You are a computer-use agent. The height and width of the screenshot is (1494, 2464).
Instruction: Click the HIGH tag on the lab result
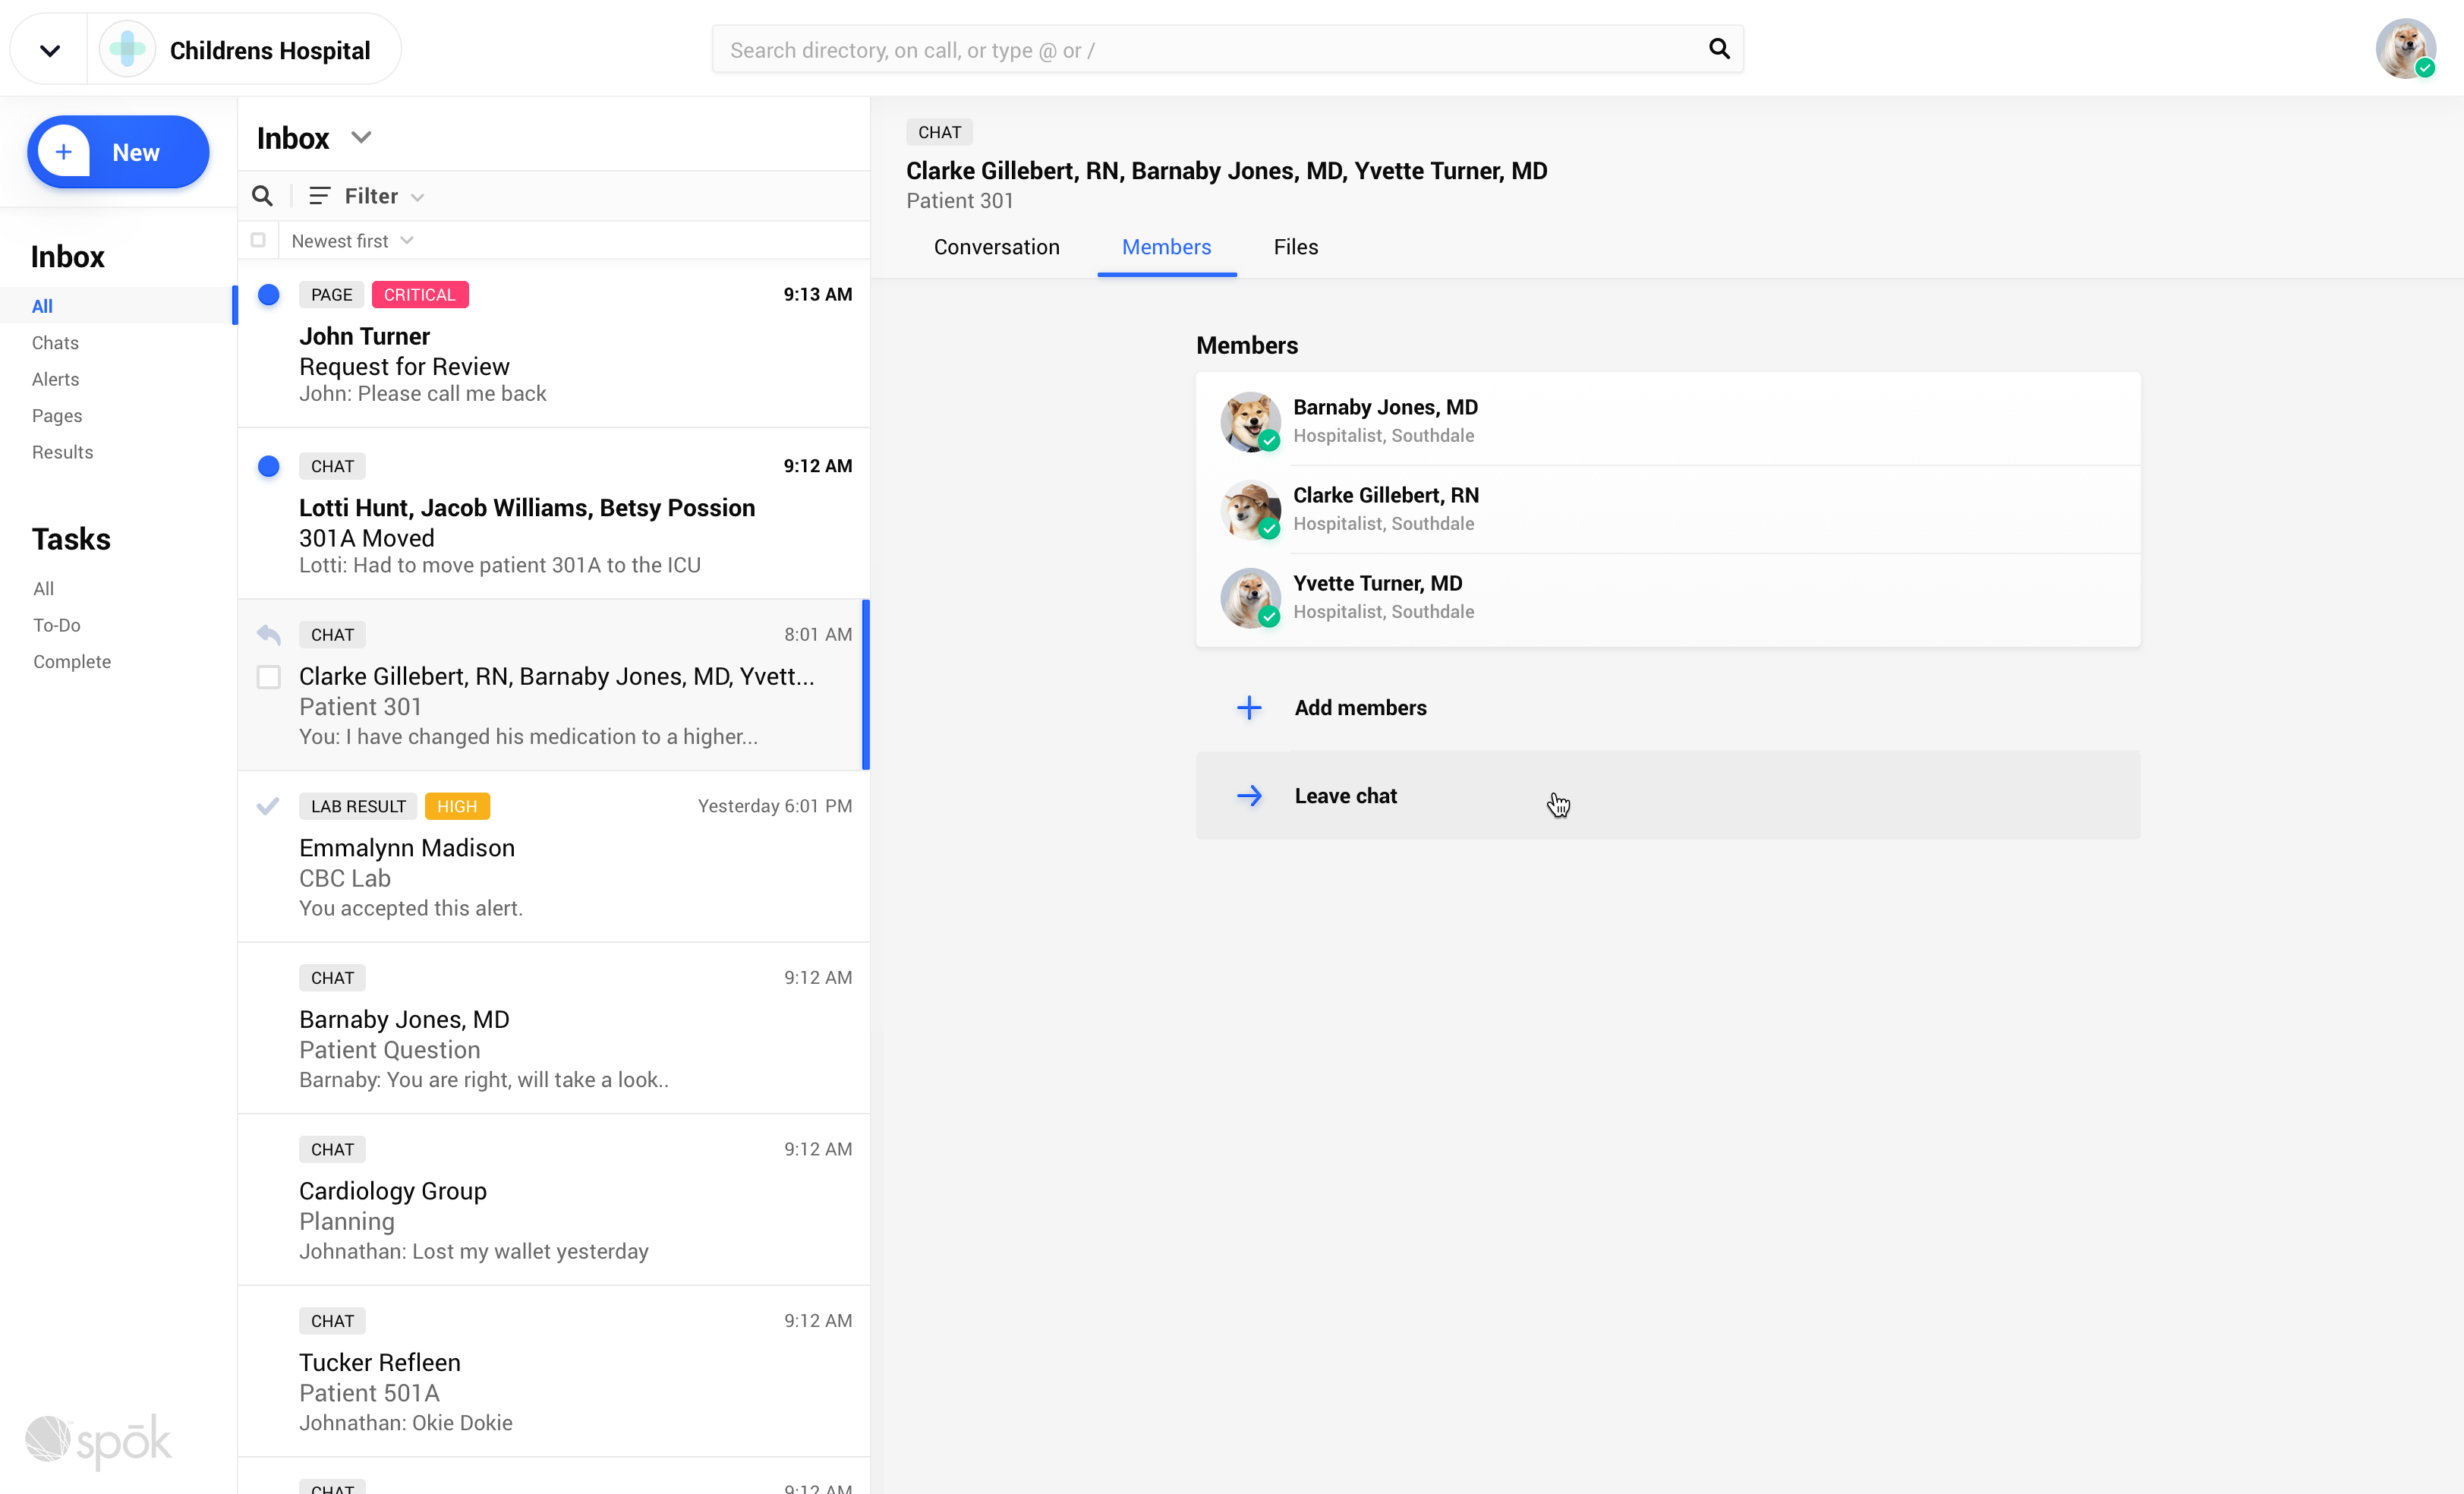click(x=457, y=806)
